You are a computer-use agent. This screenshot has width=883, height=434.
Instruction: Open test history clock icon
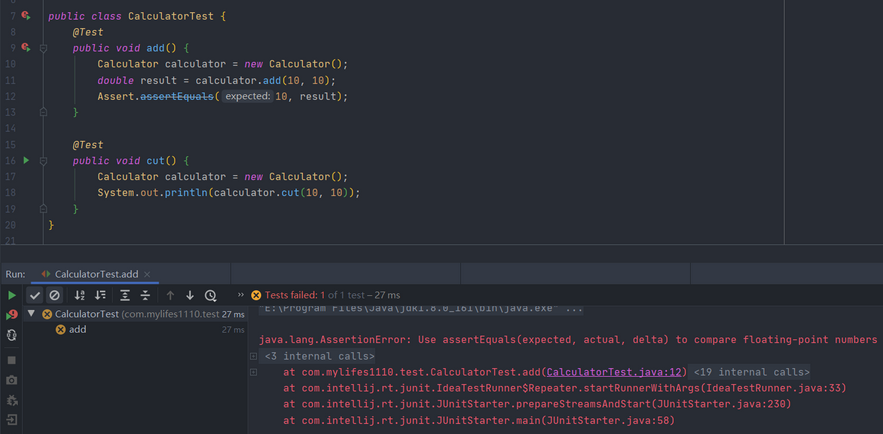tap(211, 295)
